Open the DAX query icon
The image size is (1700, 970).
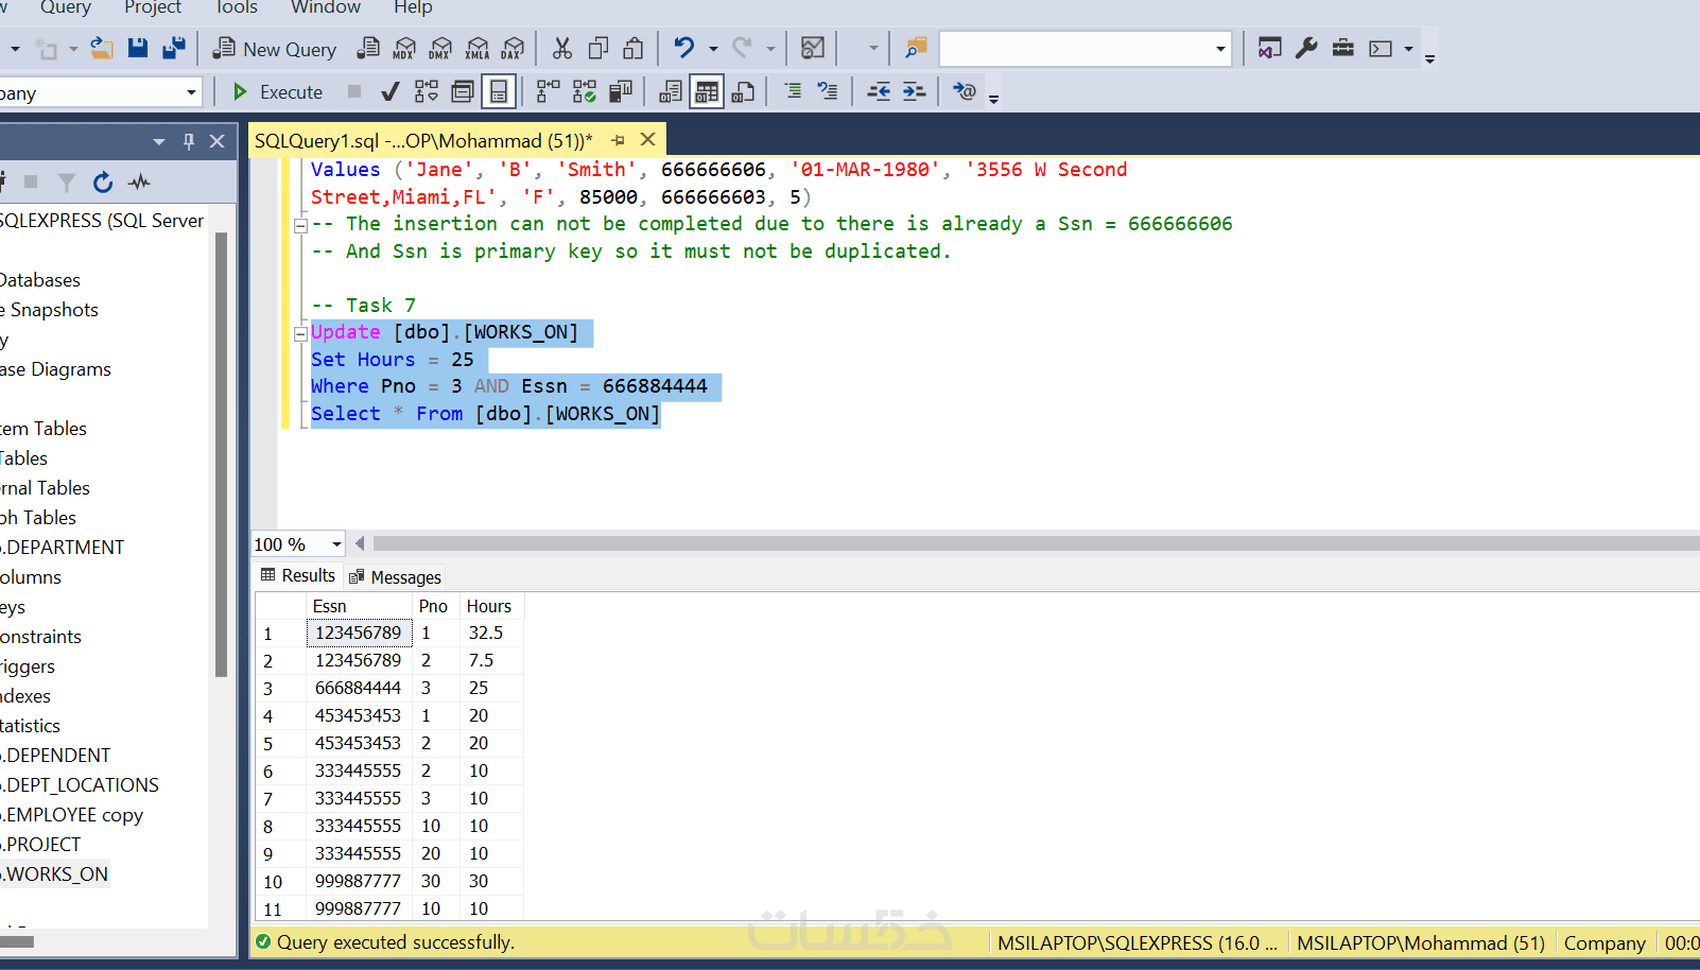tap(513, 48)
